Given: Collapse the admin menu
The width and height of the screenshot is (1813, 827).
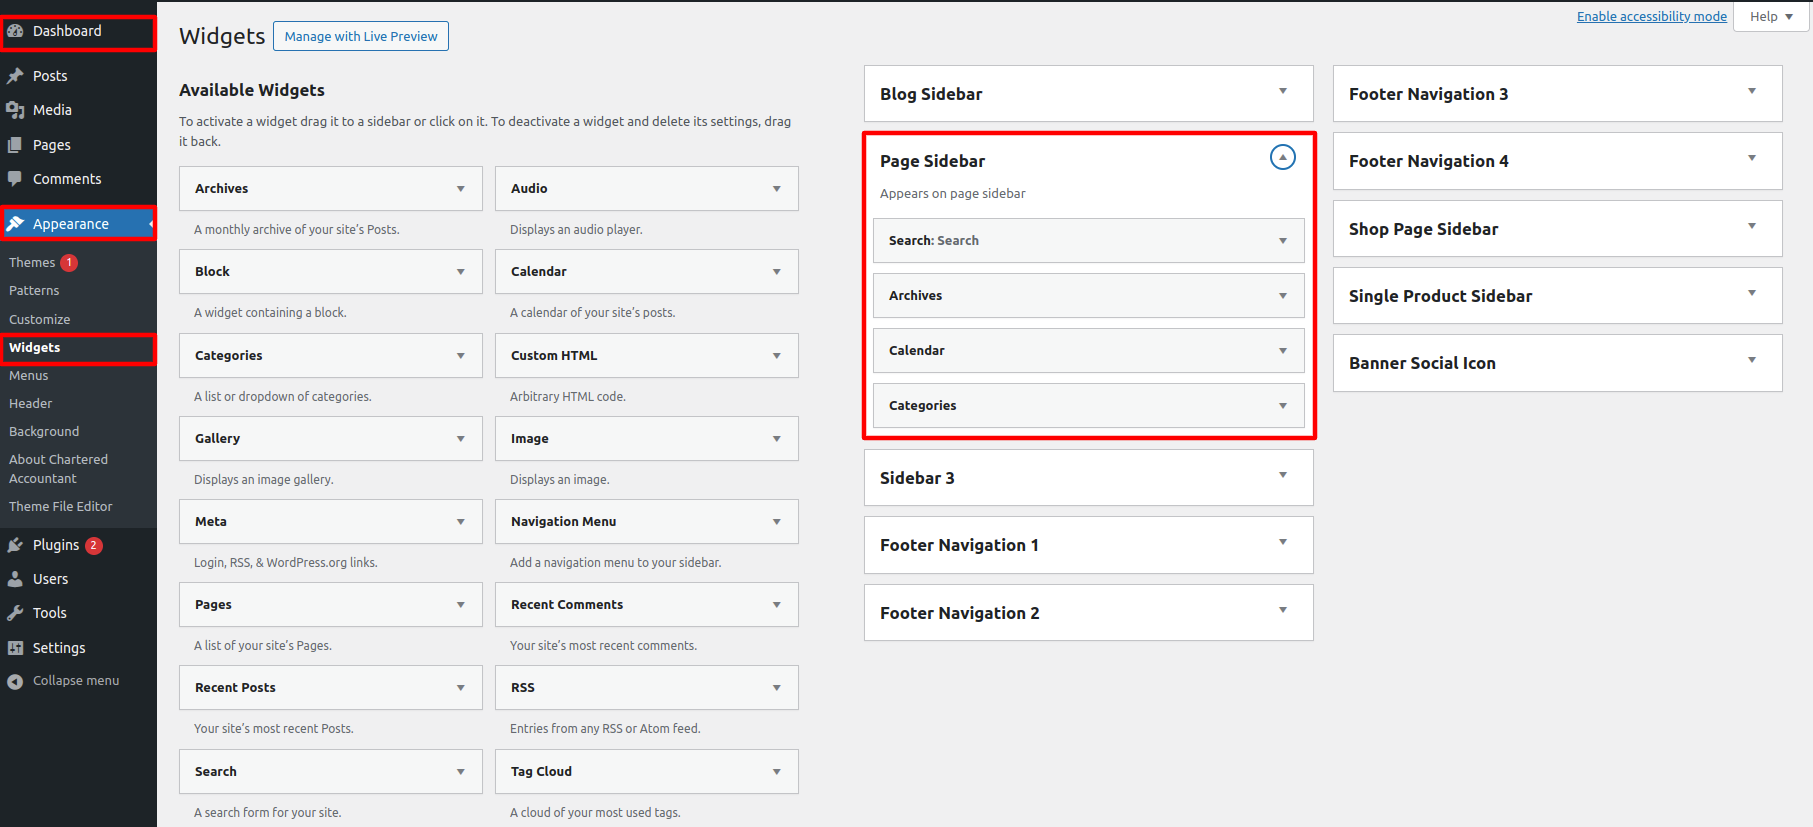Looking at the screenshot, I should [15, 681].
